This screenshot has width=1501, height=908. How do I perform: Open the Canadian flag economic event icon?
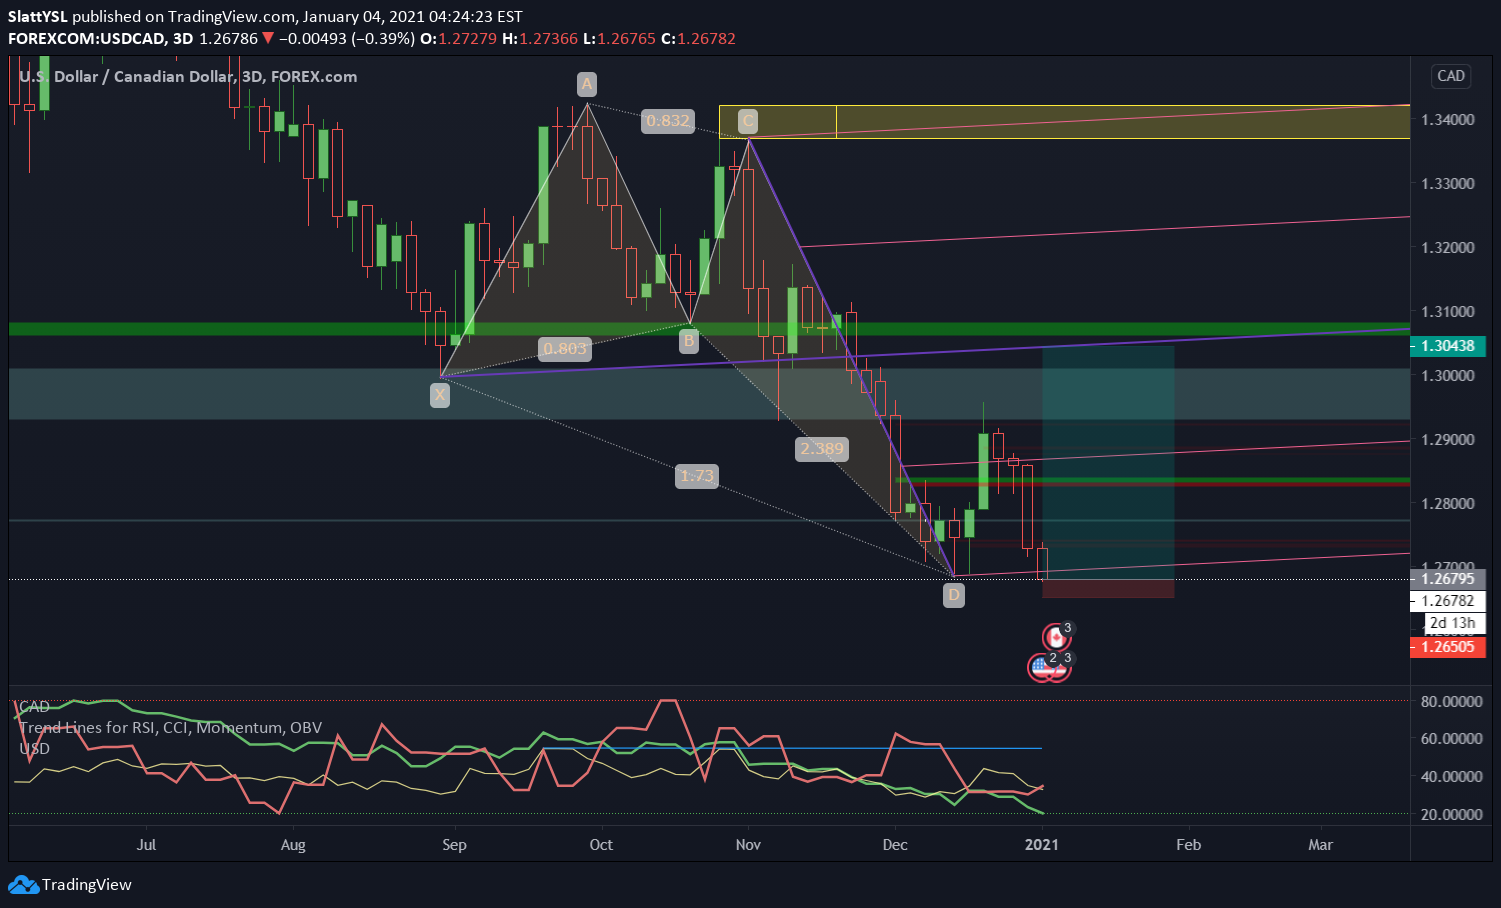1056,637
